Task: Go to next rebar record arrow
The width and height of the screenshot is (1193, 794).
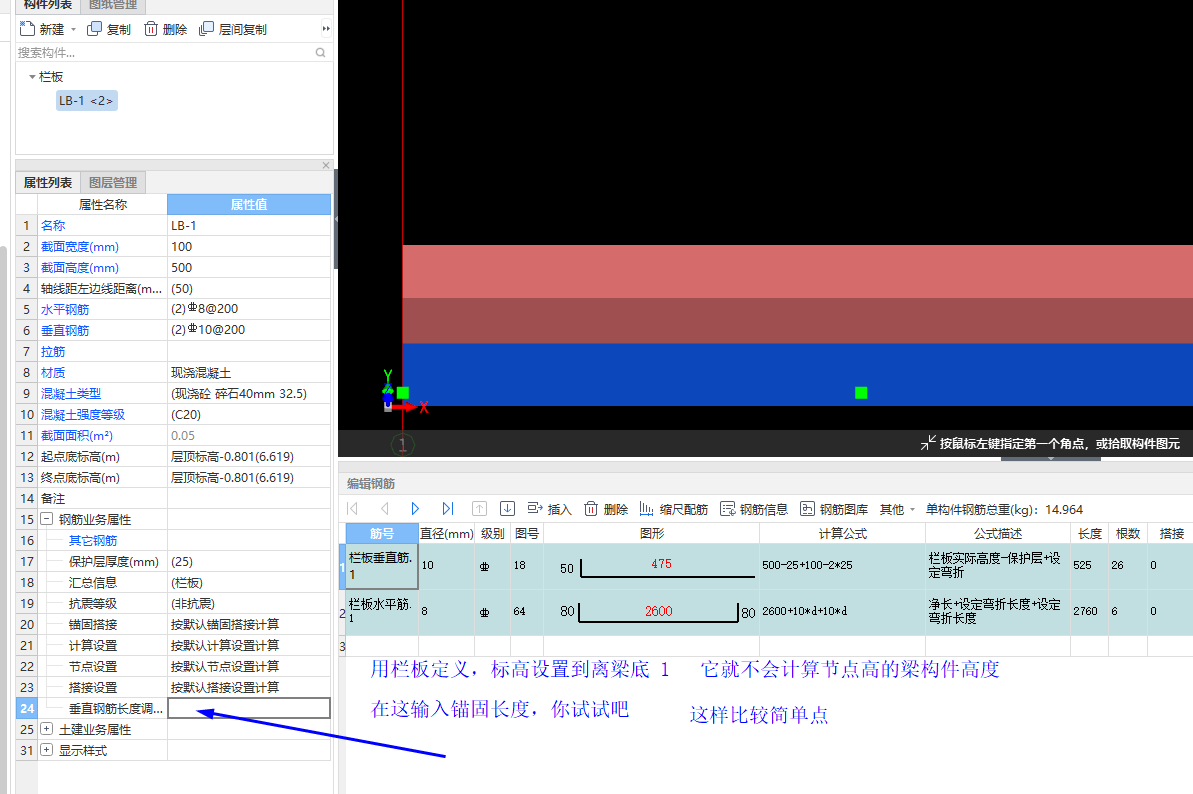Action: coord(415,509)
